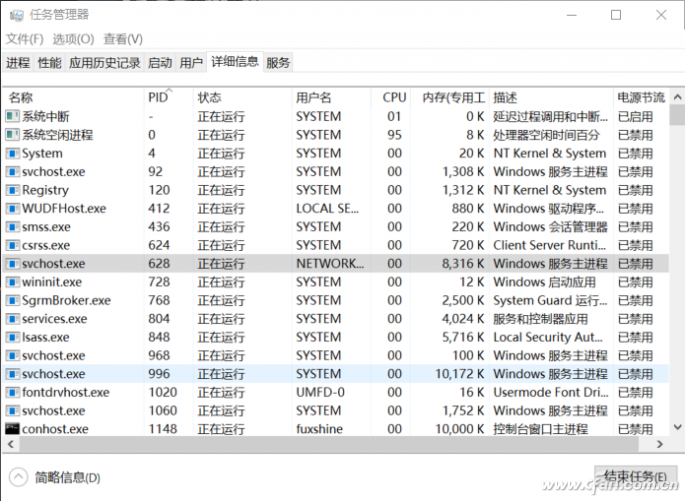Click icon of svchost.exe PID 1060

(12, 411)
